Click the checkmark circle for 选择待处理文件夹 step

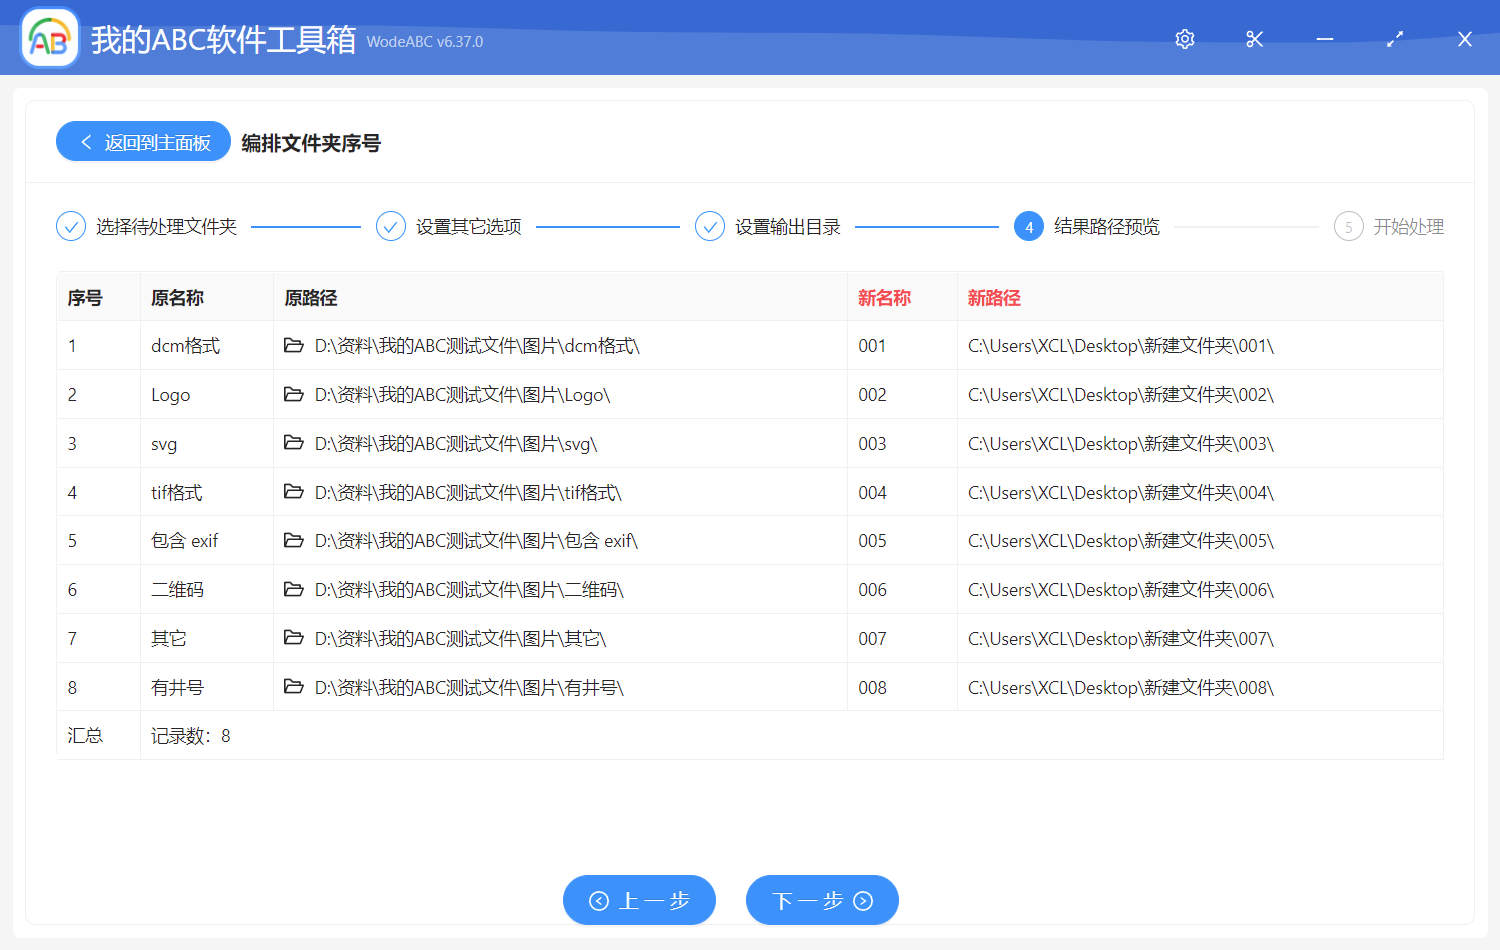pyautogui.click(x=70, y=226)
